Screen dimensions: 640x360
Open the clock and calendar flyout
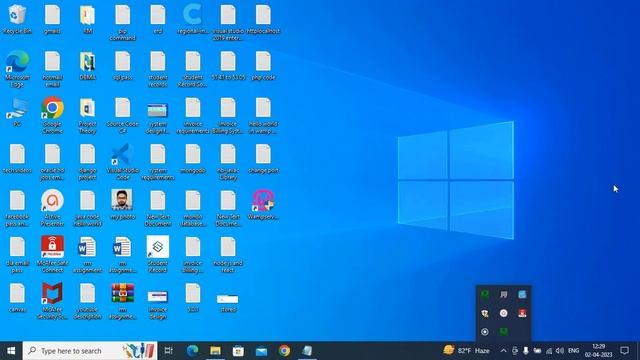(598, 351)
